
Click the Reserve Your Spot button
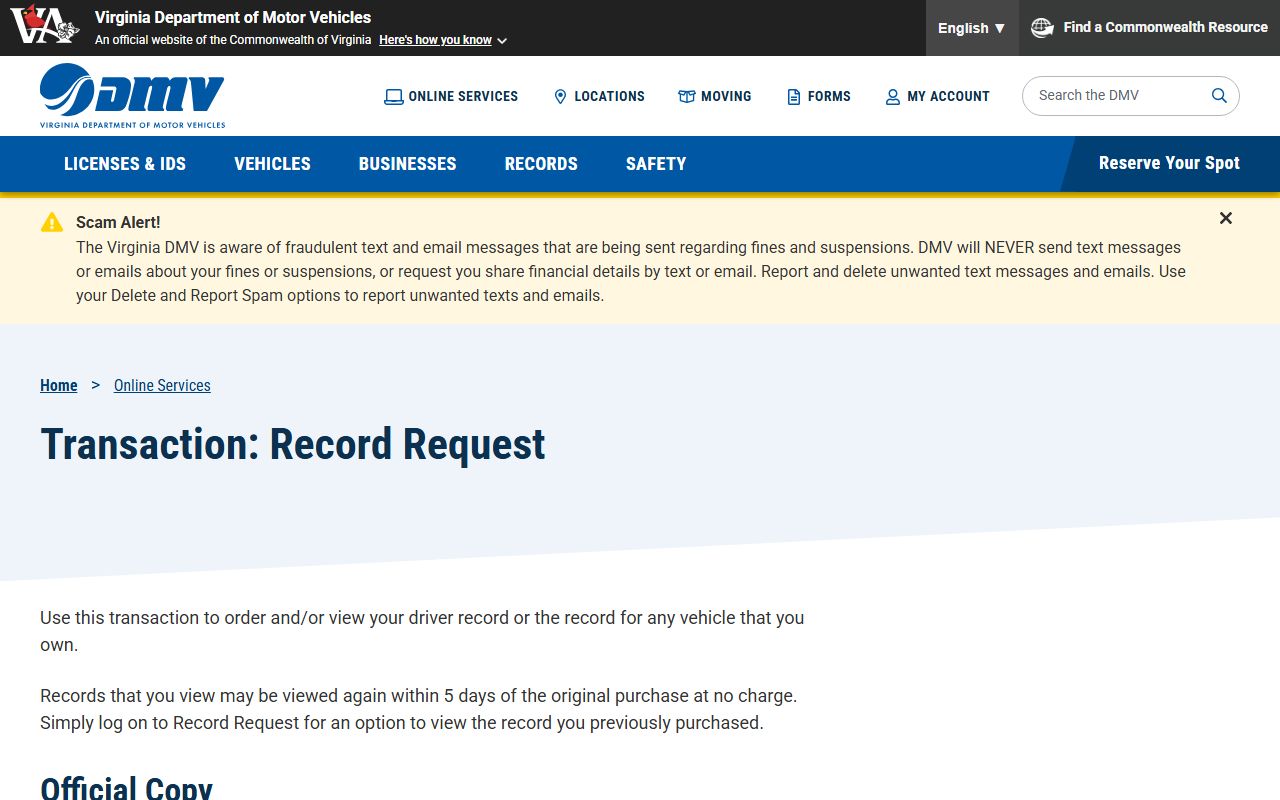(1169, 163)
